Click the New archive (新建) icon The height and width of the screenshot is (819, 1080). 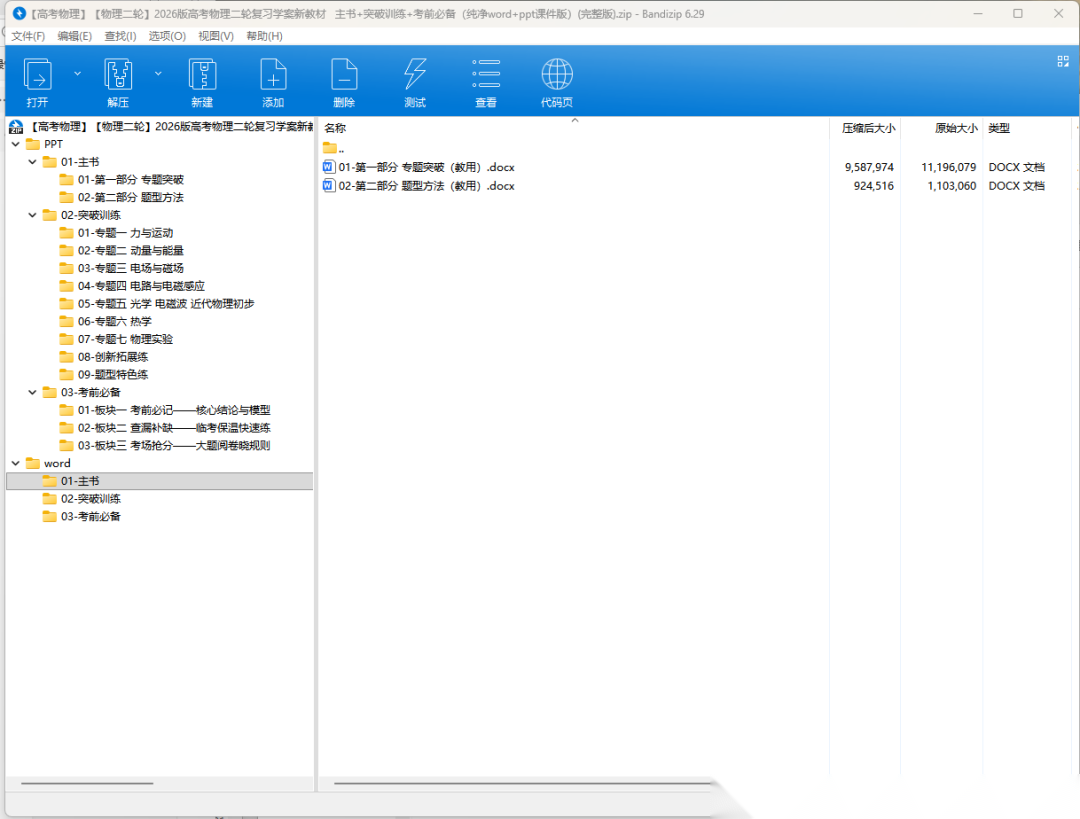tap(202, 76)
